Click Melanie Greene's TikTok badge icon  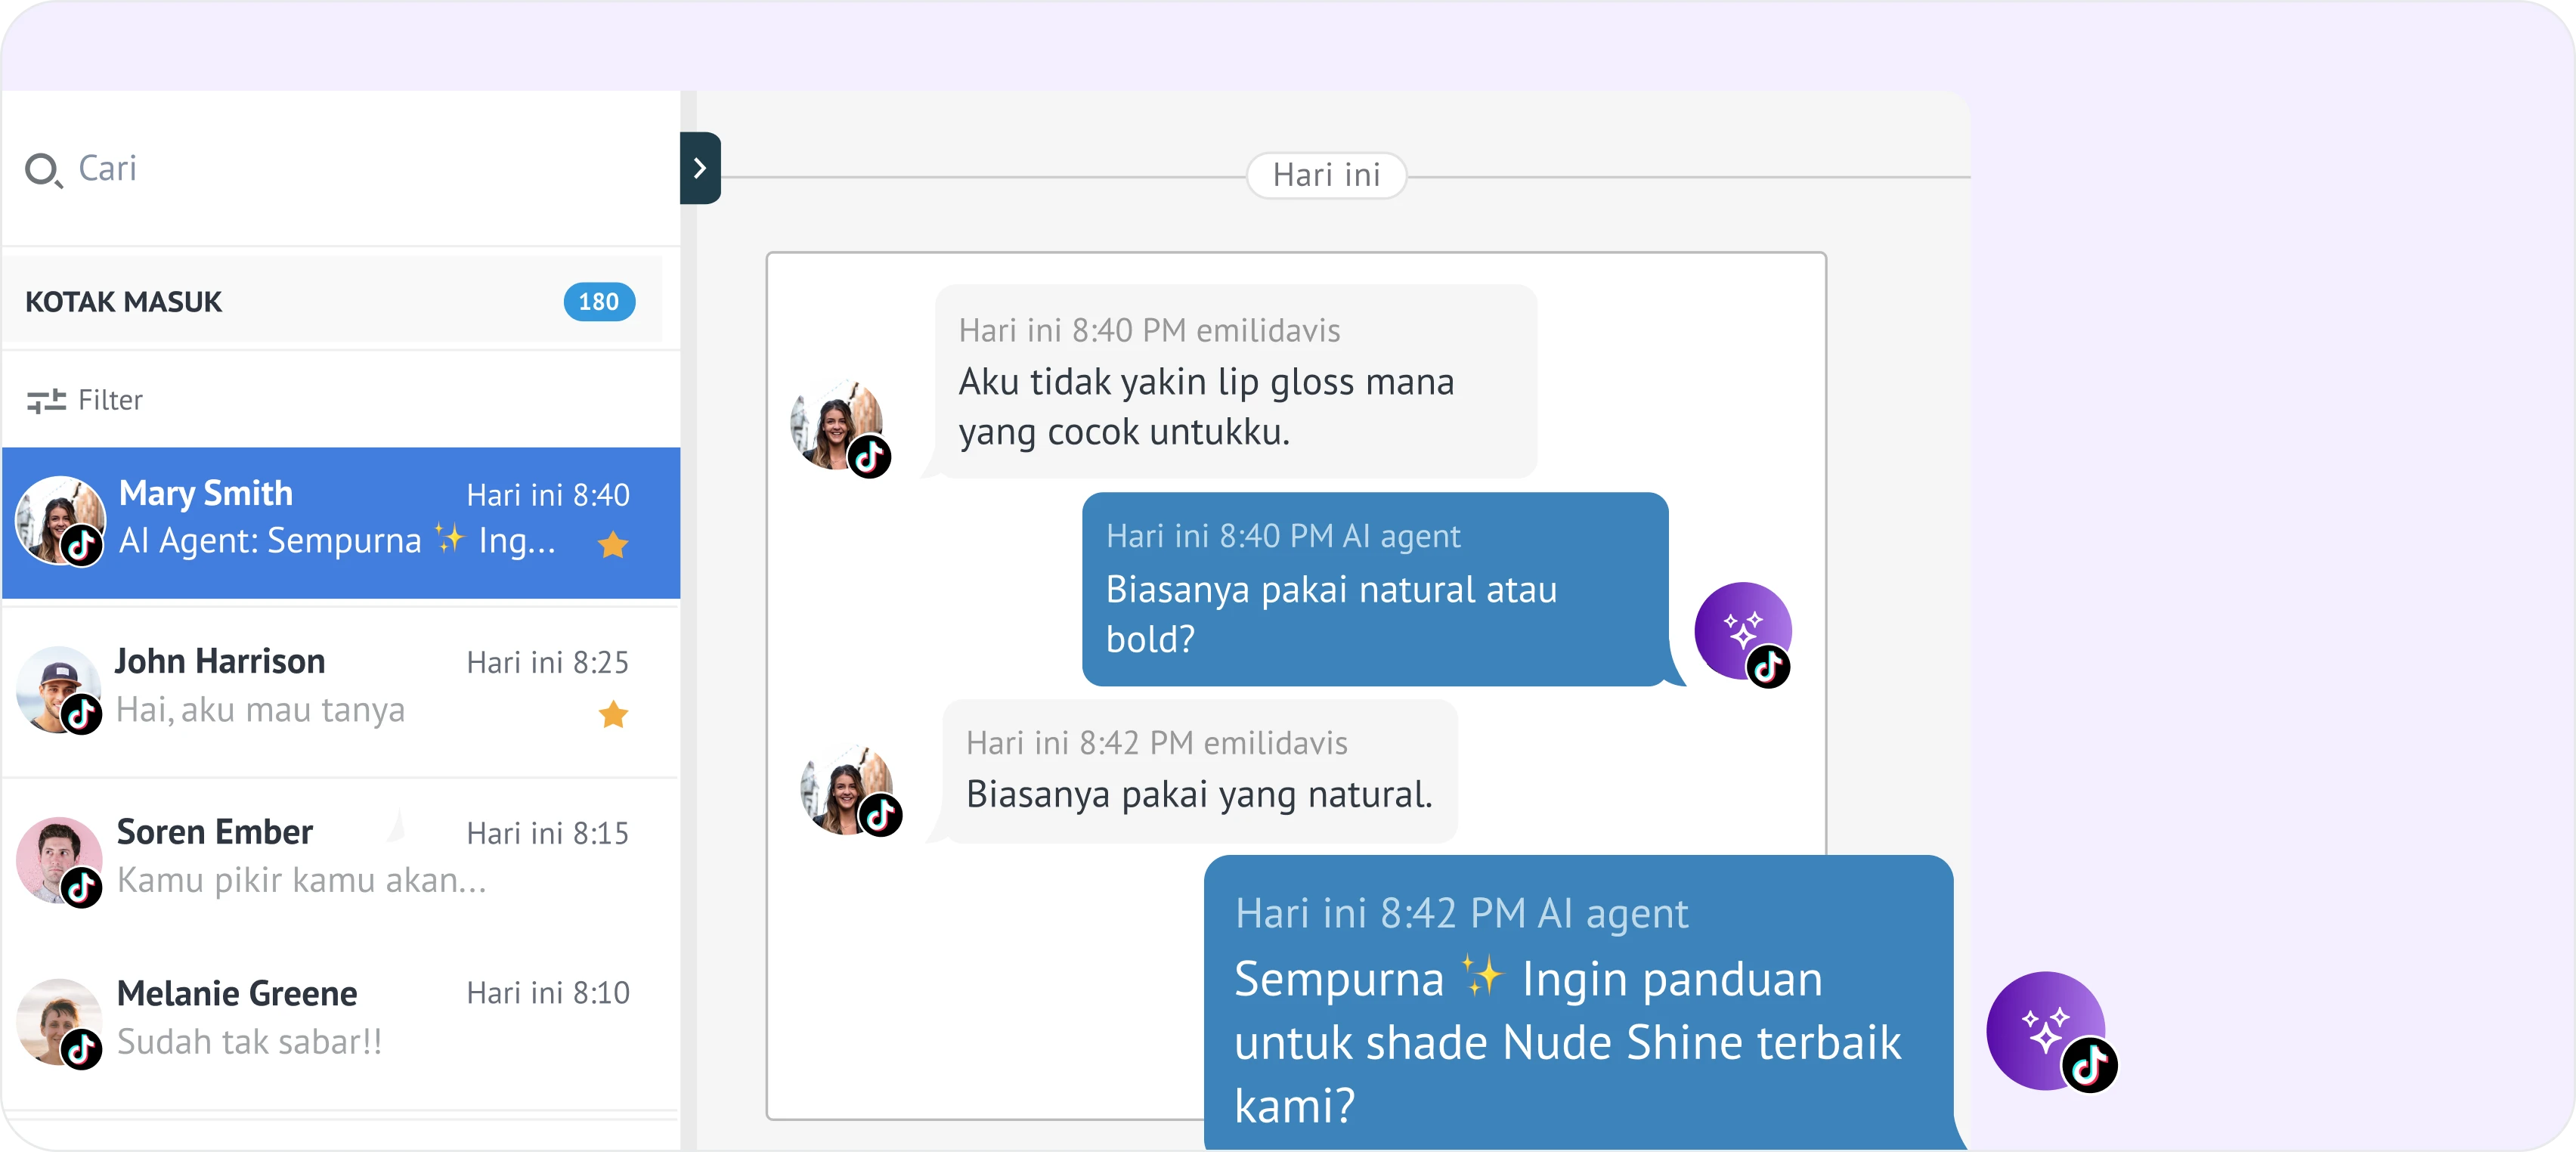point(82,1049)
